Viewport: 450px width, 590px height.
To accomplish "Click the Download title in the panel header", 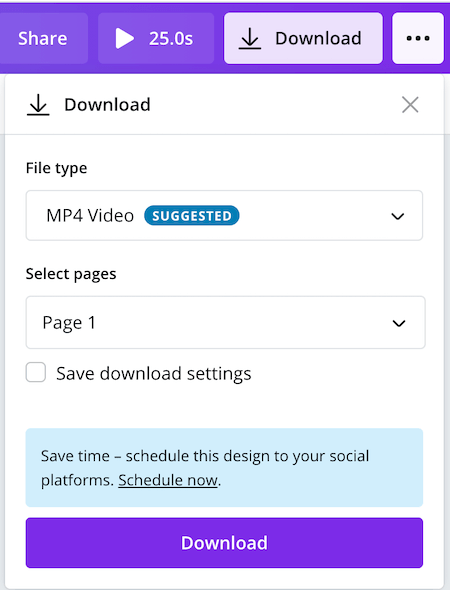I will (x=107, y=105).
